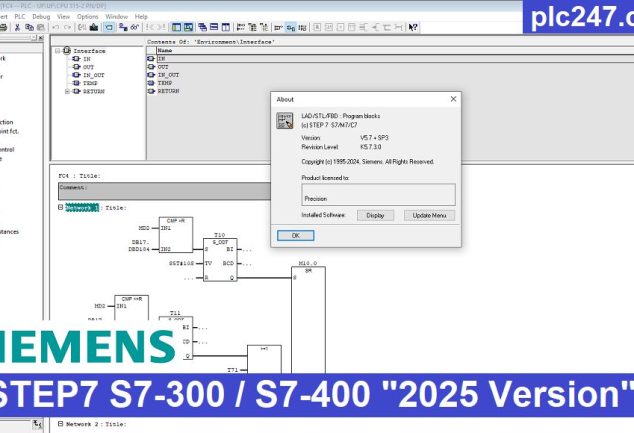Screen dimensions: 634x433
Task: Toggle the Details pane icon
Action: [x=188, y=27]
